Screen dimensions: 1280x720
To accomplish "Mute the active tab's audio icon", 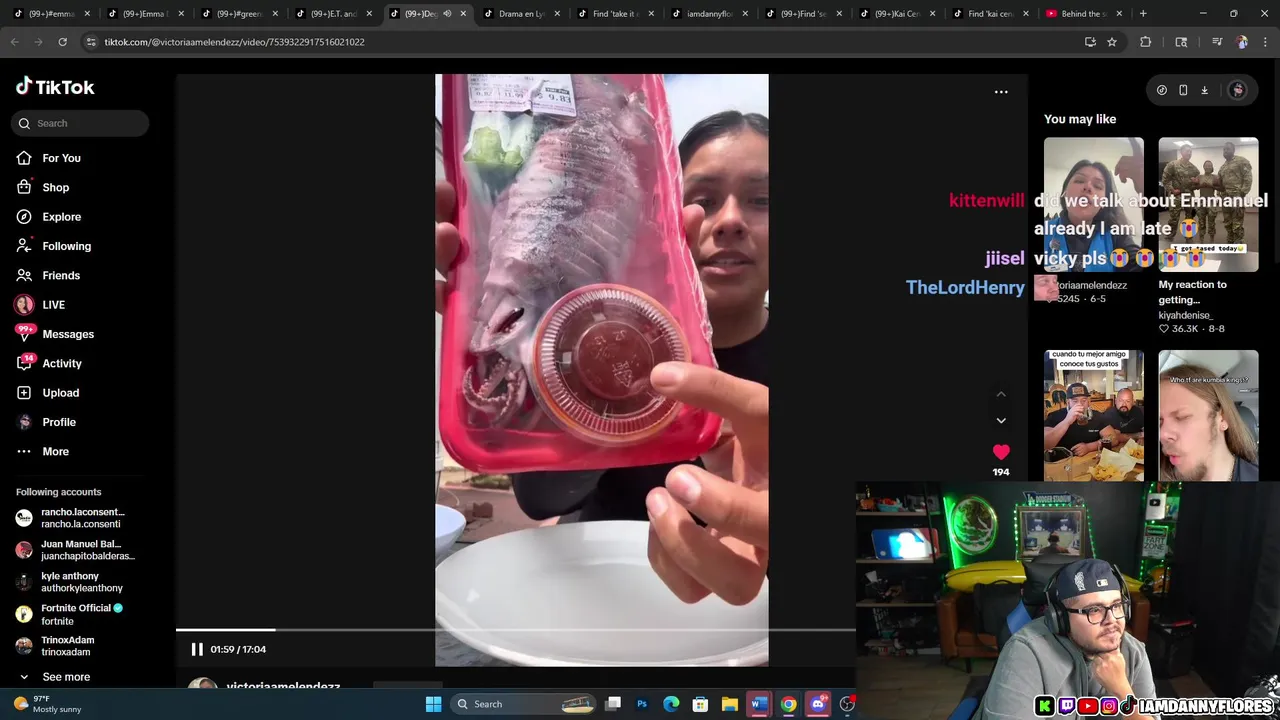I will coord(447,14).
